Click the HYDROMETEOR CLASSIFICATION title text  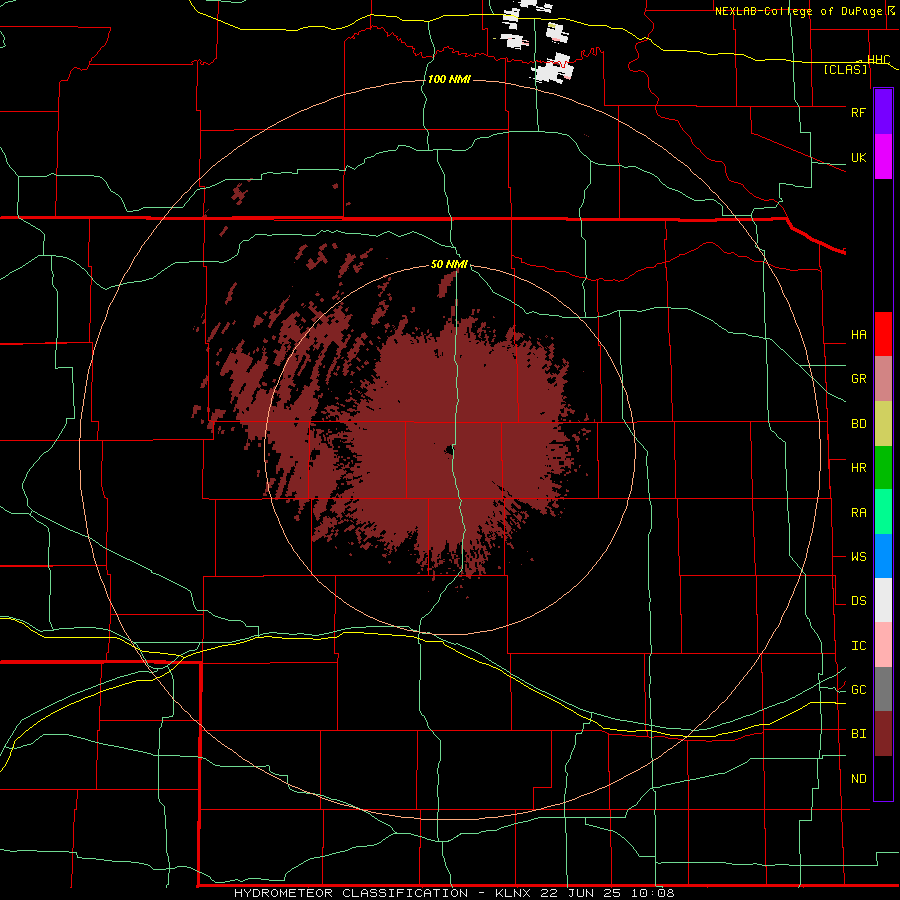(x=351, y=893)
